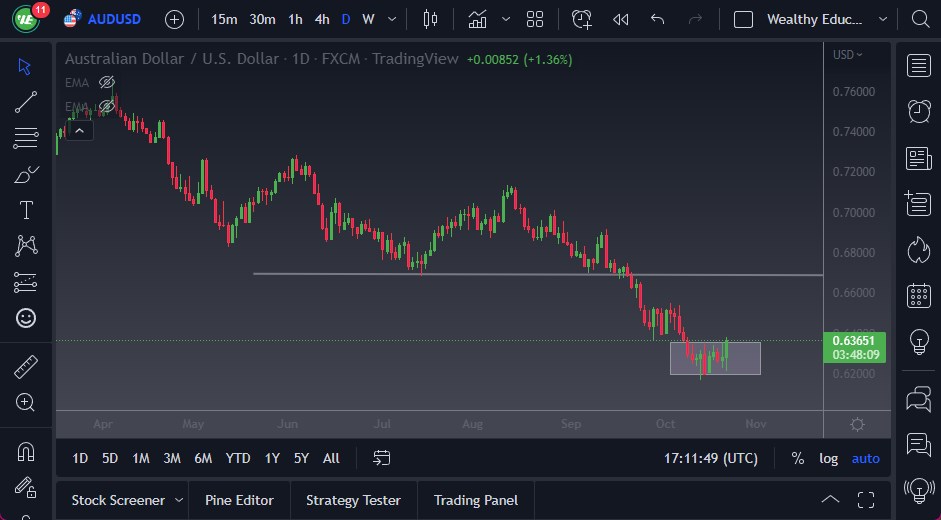941x520 pixels.
Task: Click the AUDUSD symbol search
Action: coord(114,19)
